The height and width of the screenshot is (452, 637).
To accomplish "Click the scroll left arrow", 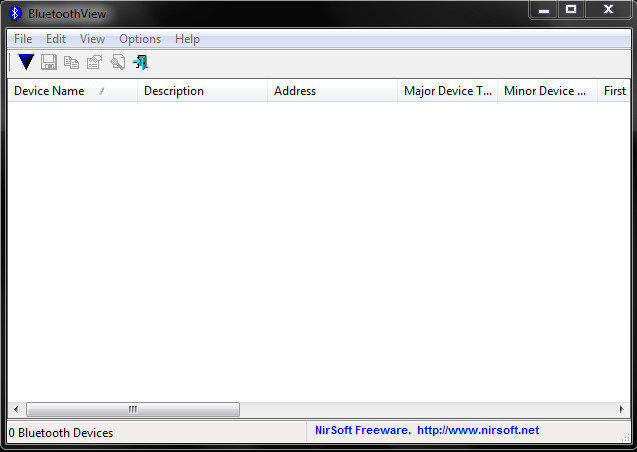I will (x=16, y=409).
